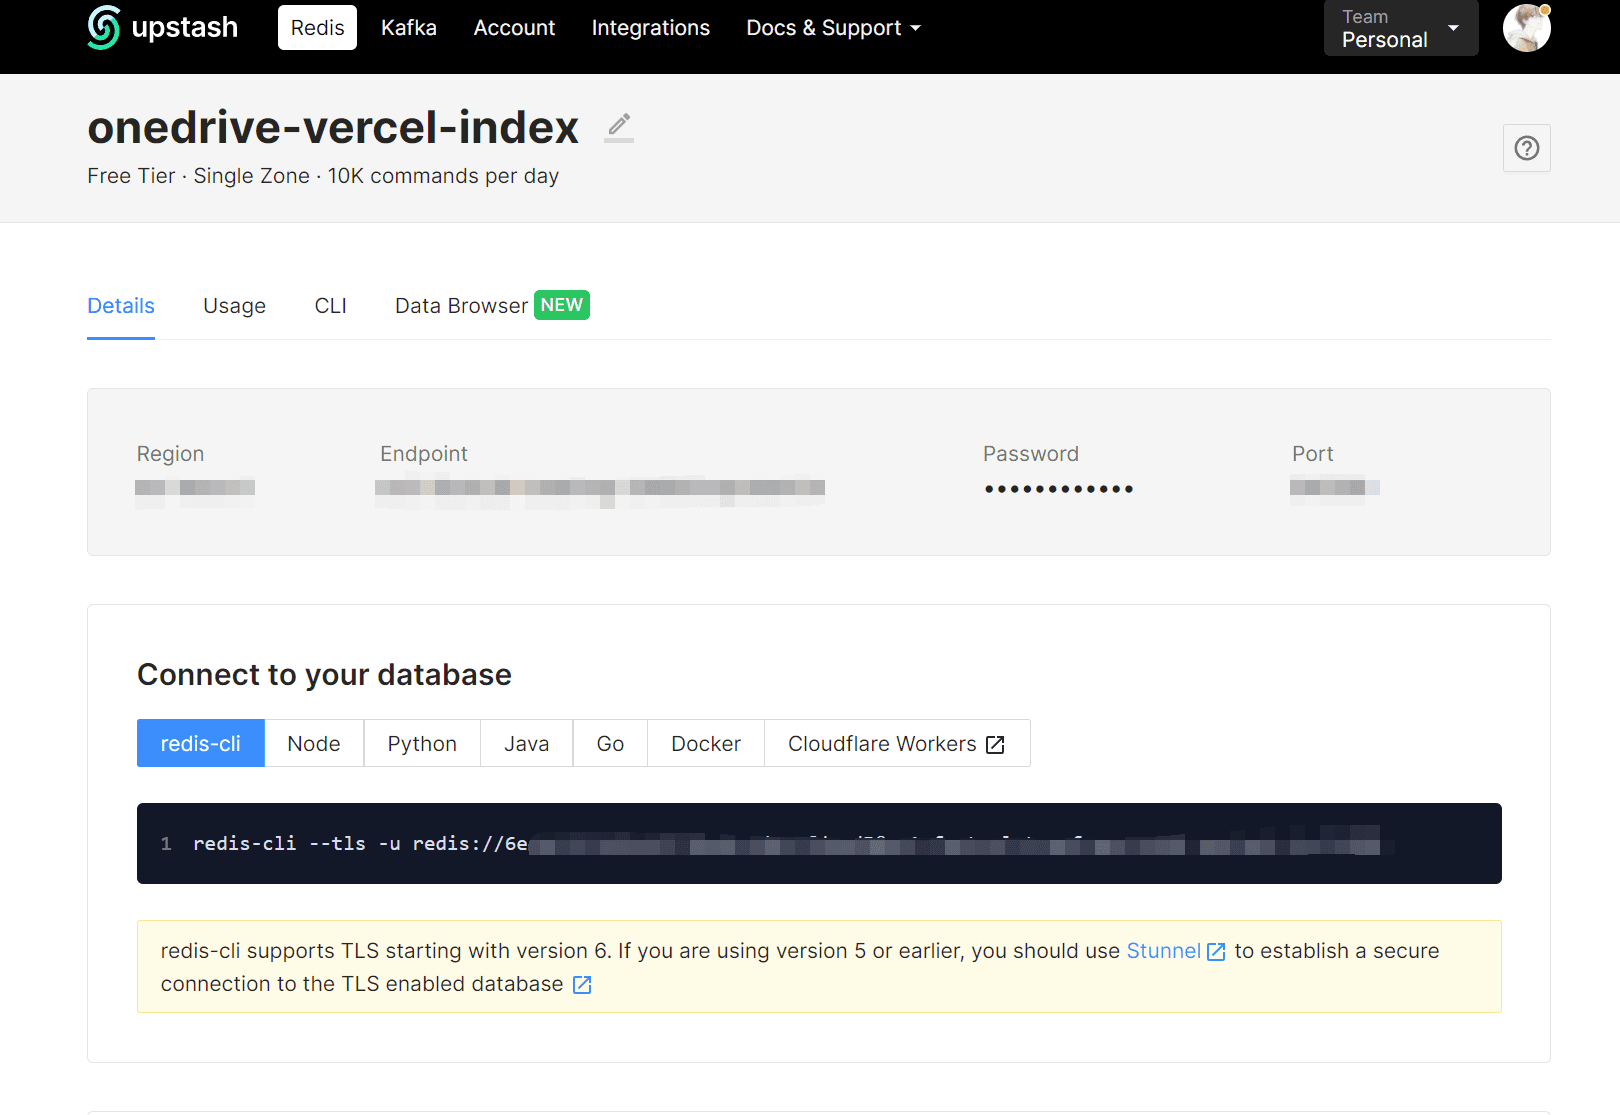Select the Docker connection option
Viewport: 1620px width, 1115px height.
click(706, 743)
